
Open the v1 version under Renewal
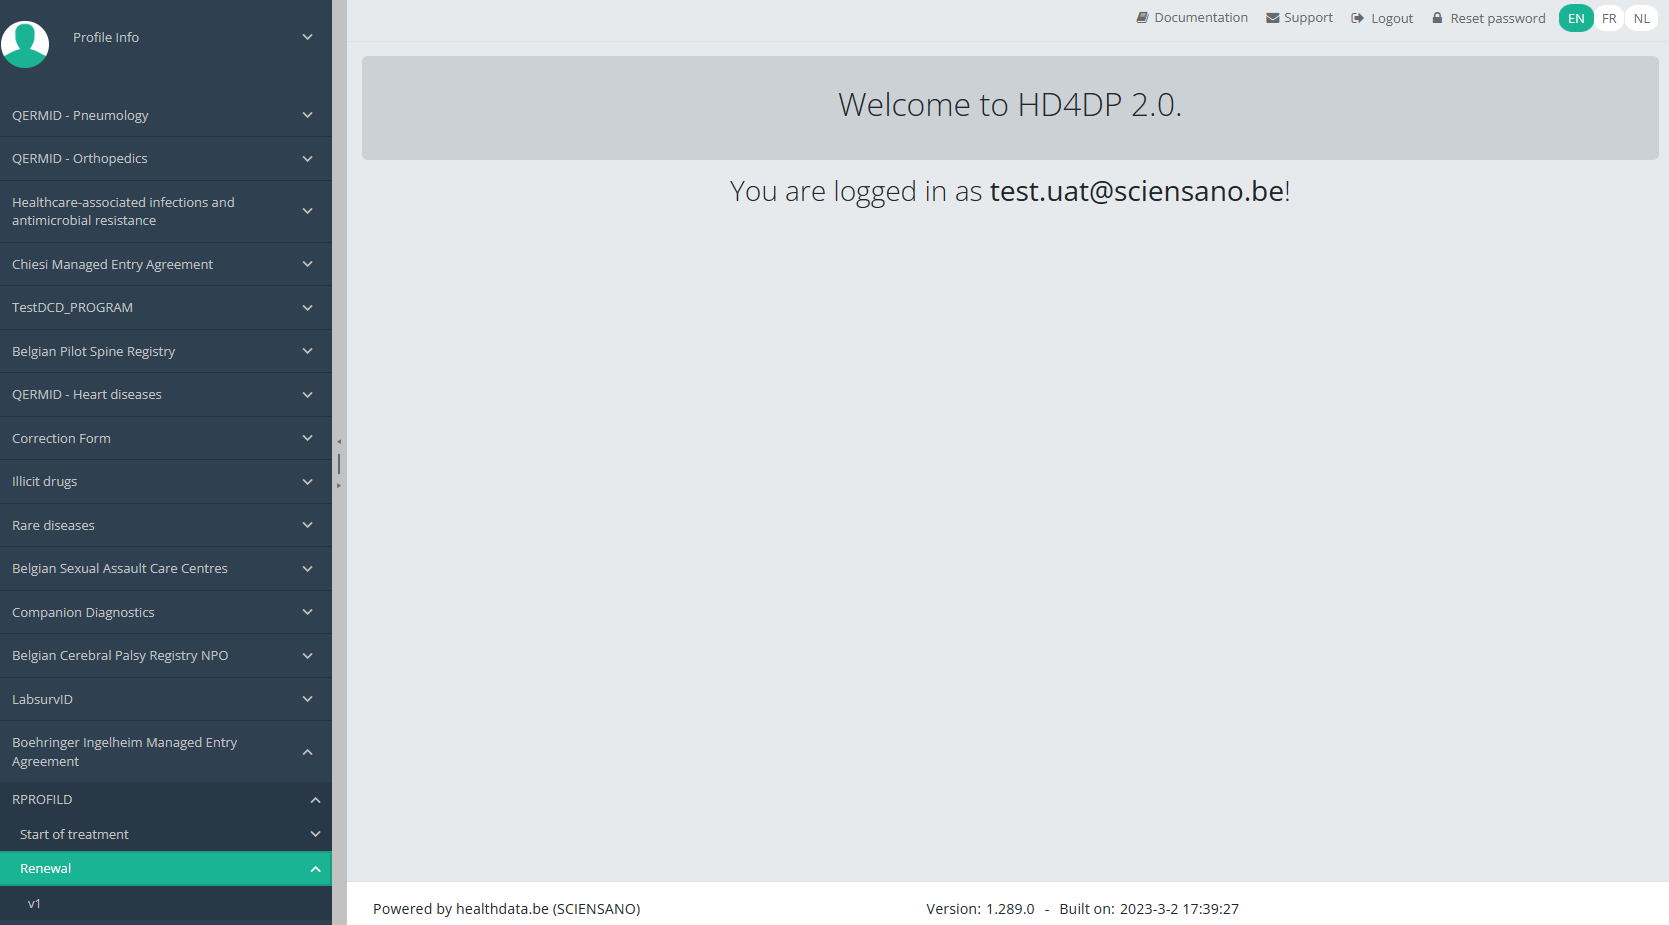(34, 903)
